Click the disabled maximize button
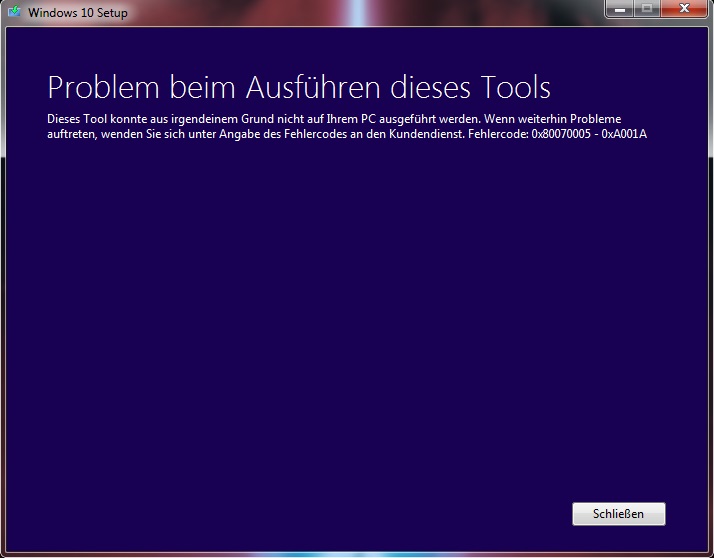 [647, 9]
